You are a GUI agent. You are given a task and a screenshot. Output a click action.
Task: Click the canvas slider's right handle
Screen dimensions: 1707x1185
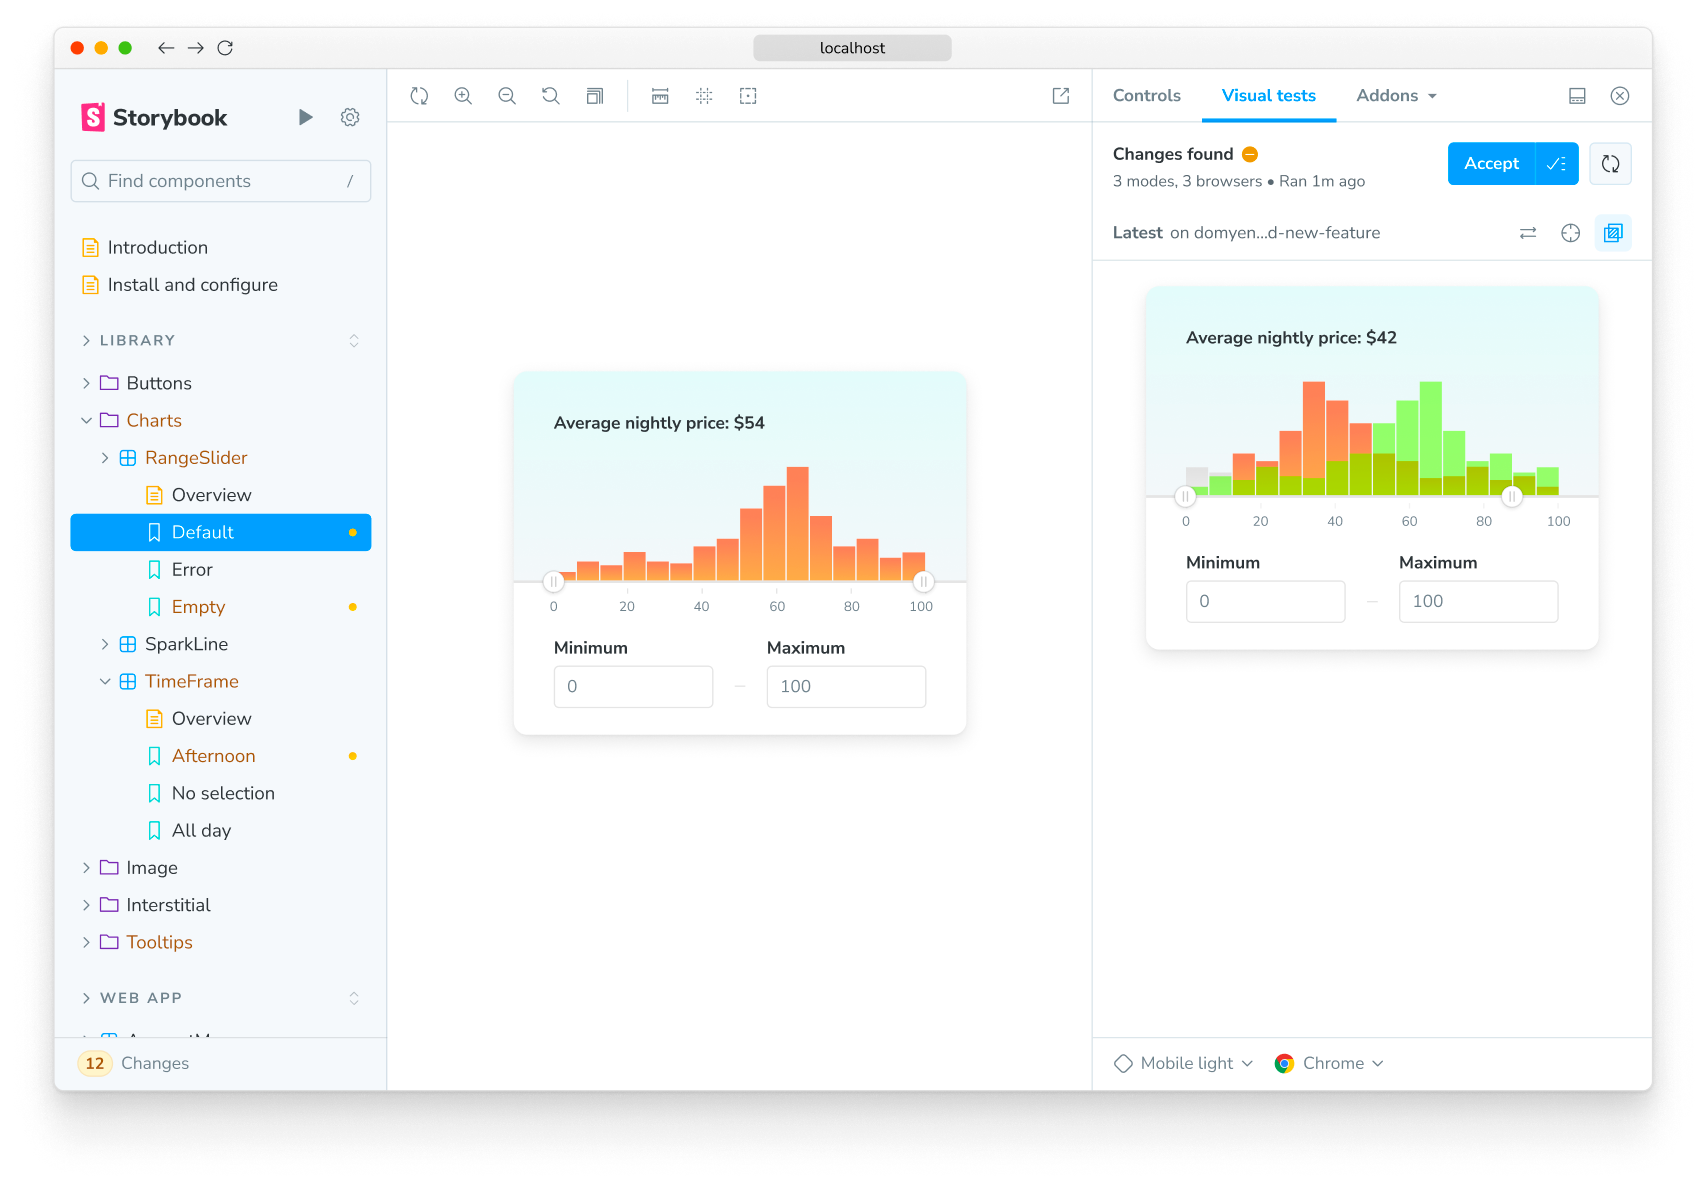point(924,582)
